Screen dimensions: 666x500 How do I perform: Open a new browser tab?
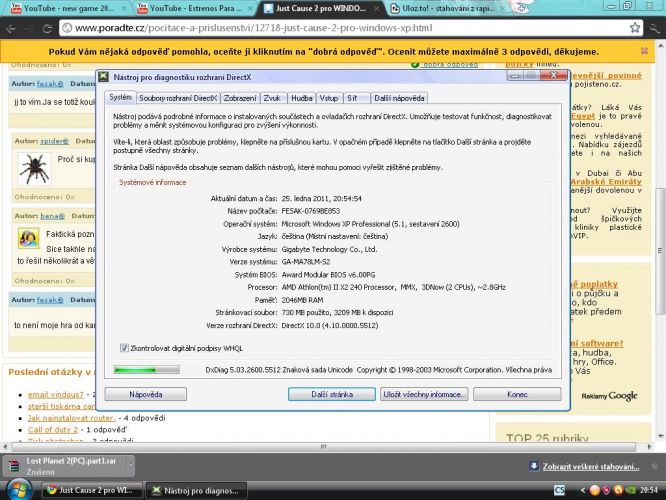coord(521,8)
